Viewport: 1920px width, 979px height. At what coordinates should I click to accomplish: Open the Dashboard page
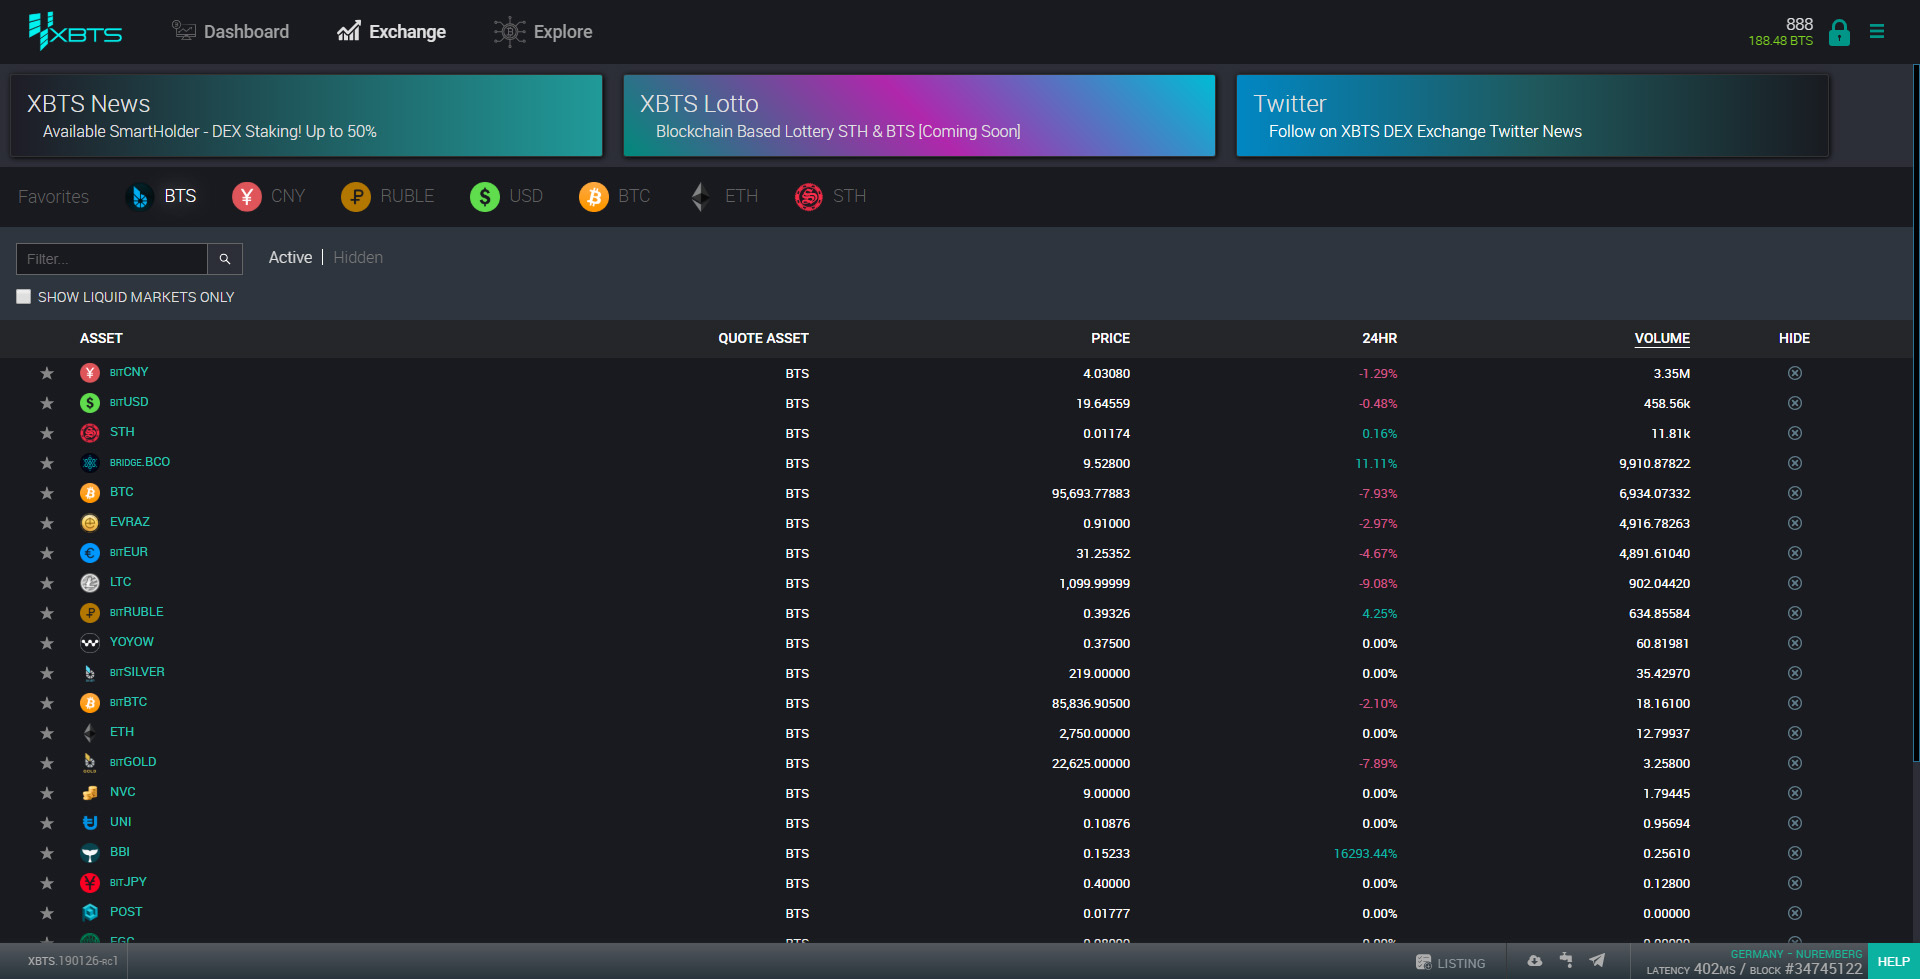tap(230, 32)
